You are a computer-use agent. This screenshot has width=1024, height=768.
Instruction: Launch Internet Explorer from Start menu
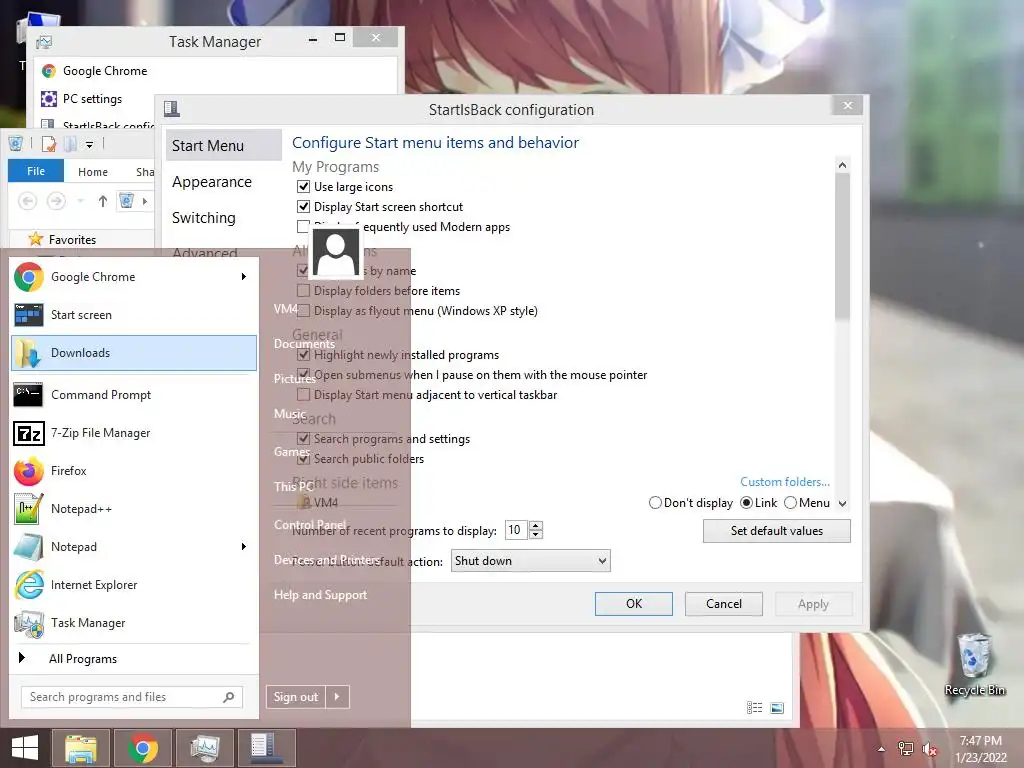134,584
